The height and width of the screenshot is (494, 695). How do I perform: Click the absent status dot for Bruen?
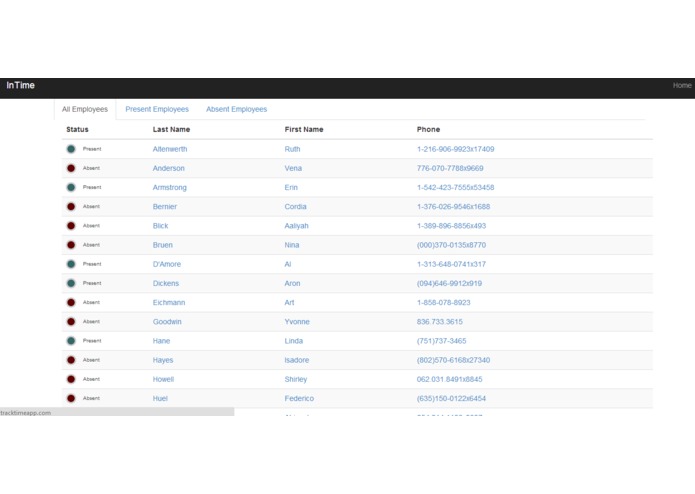point(71,245)
